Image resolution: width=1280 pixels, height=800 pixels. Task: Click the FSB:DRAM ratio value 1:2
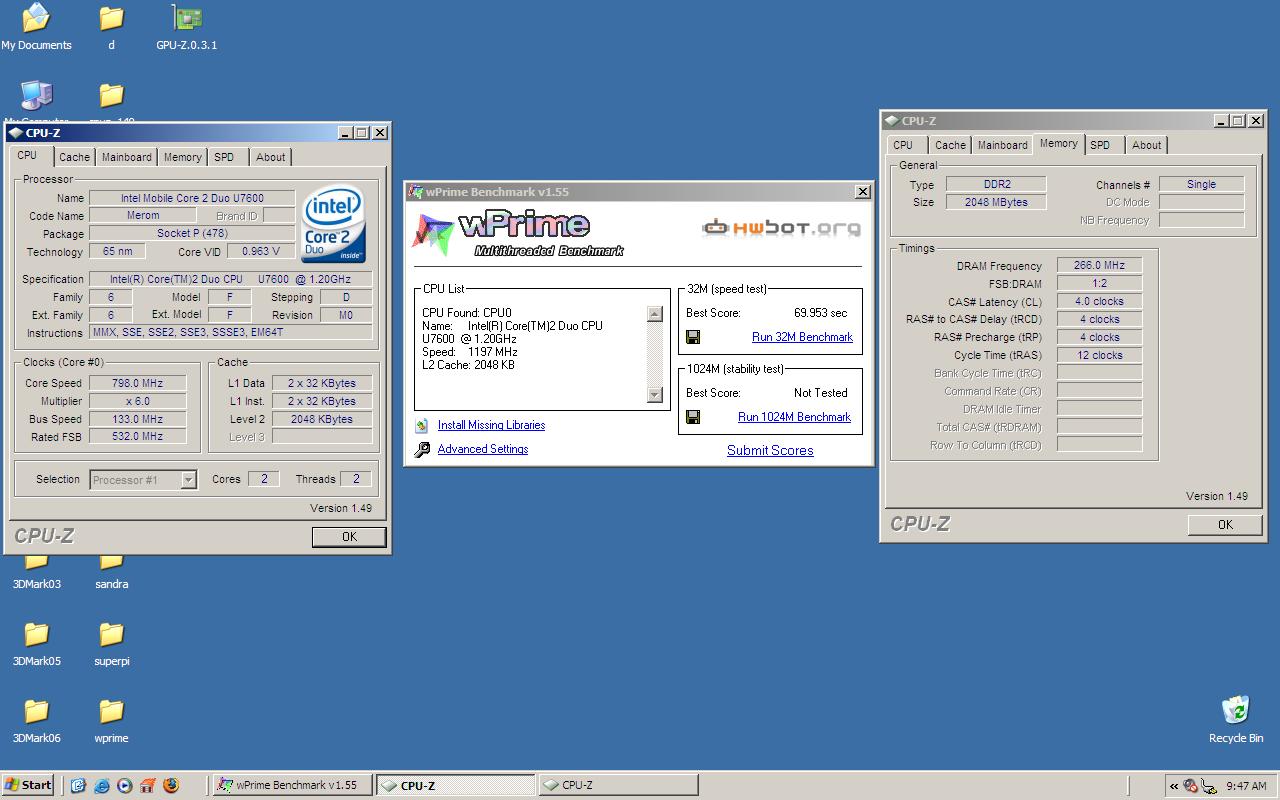tap(1099, 284)
